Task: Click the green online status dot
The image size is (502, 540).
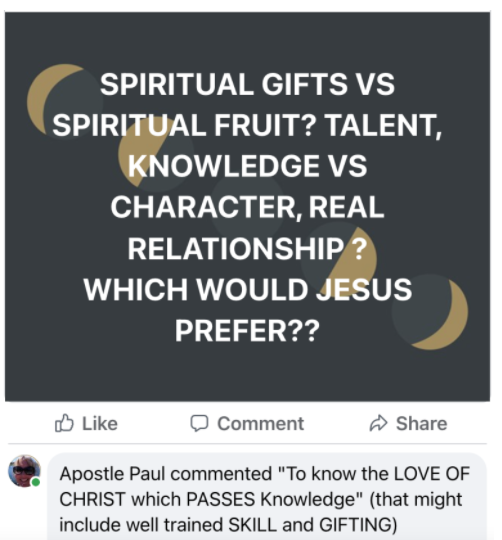Action: click(x=36, y=482)
